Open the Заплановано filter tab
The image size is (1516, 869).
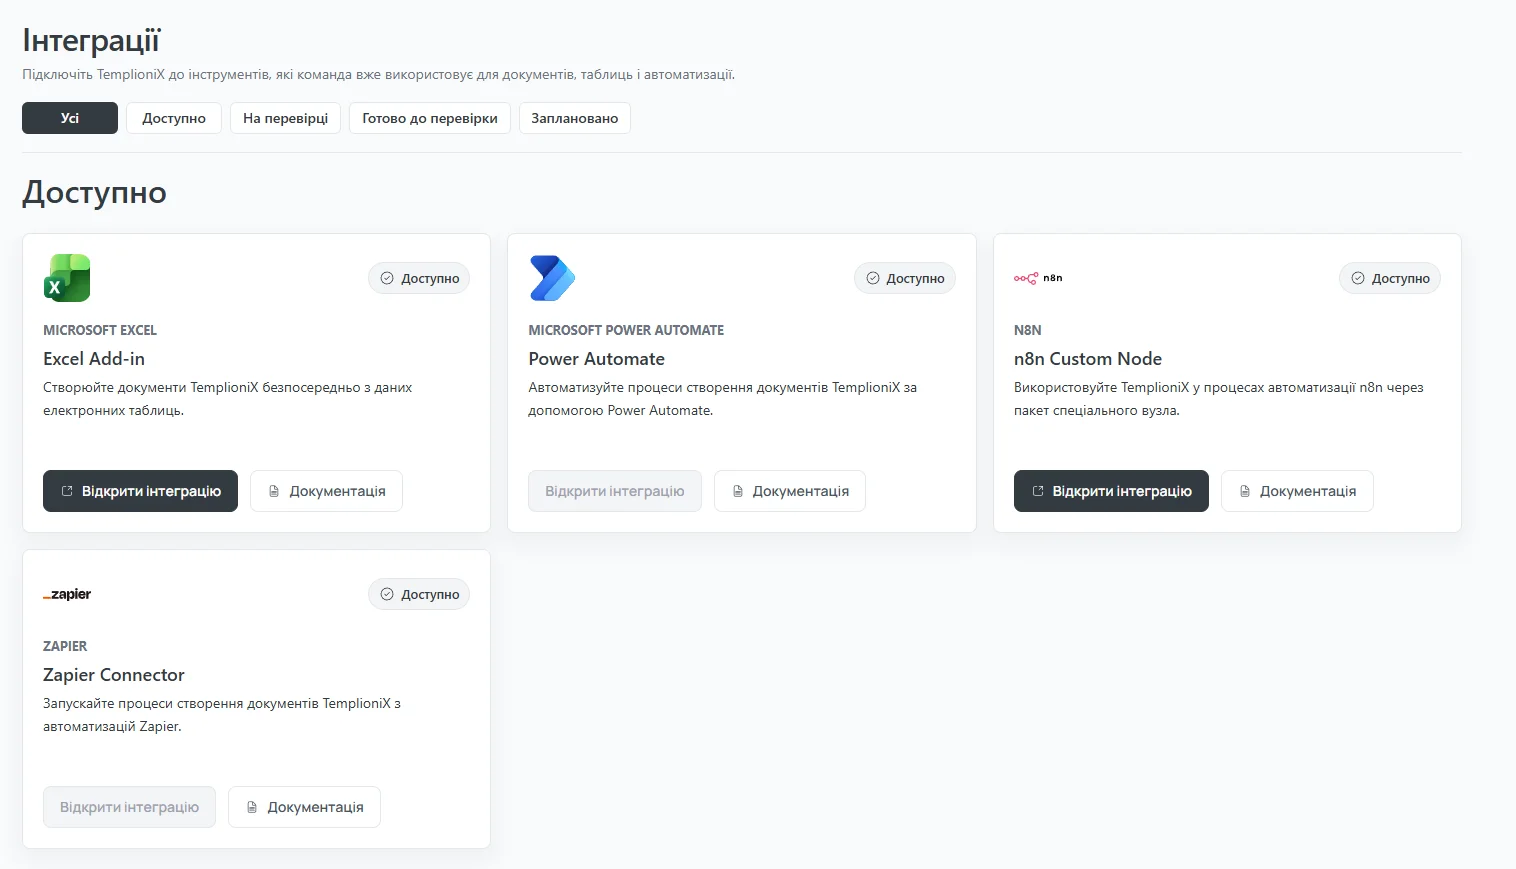[575, 118]
